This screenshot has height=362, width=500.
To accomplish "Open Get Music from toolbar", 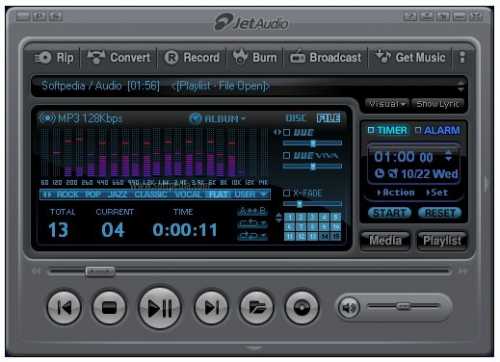I will coord(411,57).
